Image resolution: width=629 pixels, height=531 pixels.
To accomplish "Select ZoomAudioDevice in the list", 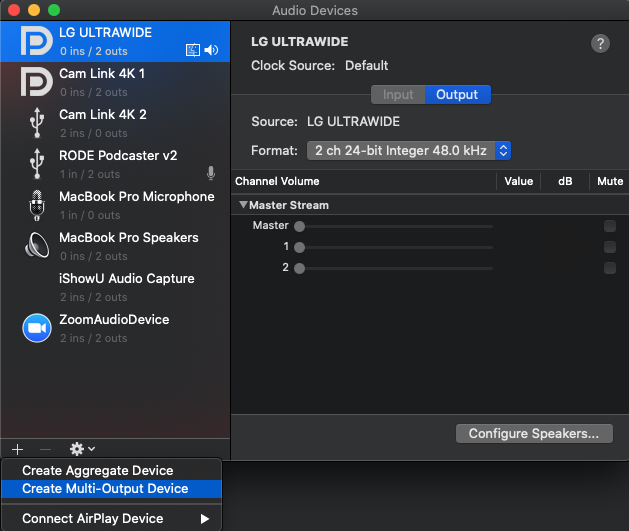I will pyautogui.click(x=115, y=328).
